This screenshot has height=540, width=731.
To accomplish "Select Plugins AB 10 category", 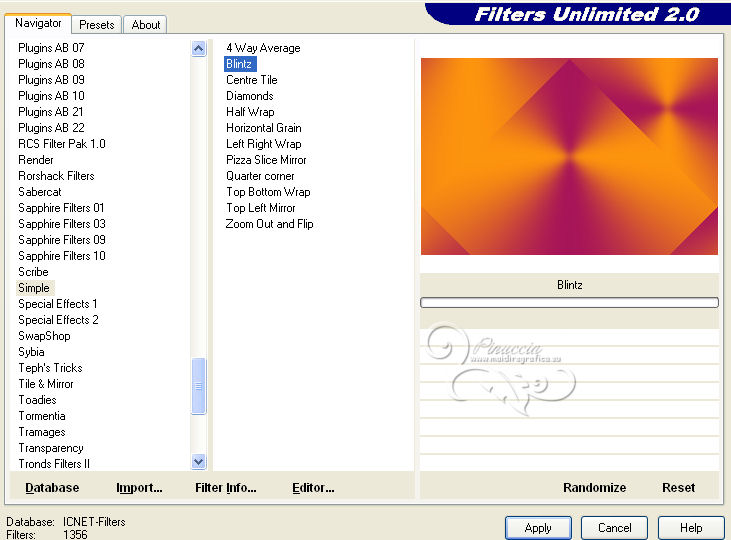I will [x=51, y=96].
